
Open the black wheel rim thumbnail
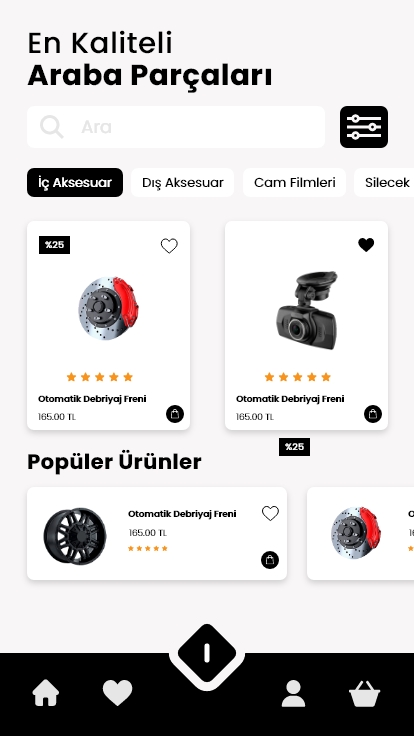tap(75, 536)
